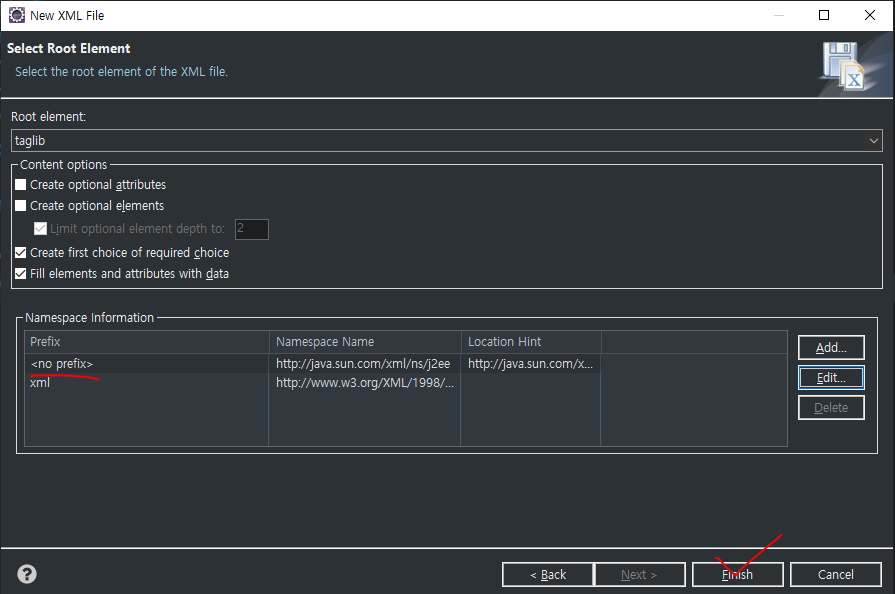Image resolution: width=895 pixels, height=594 pixels.
Task: Select the <no prefix> namespace row
Action: tap(406, 363)
